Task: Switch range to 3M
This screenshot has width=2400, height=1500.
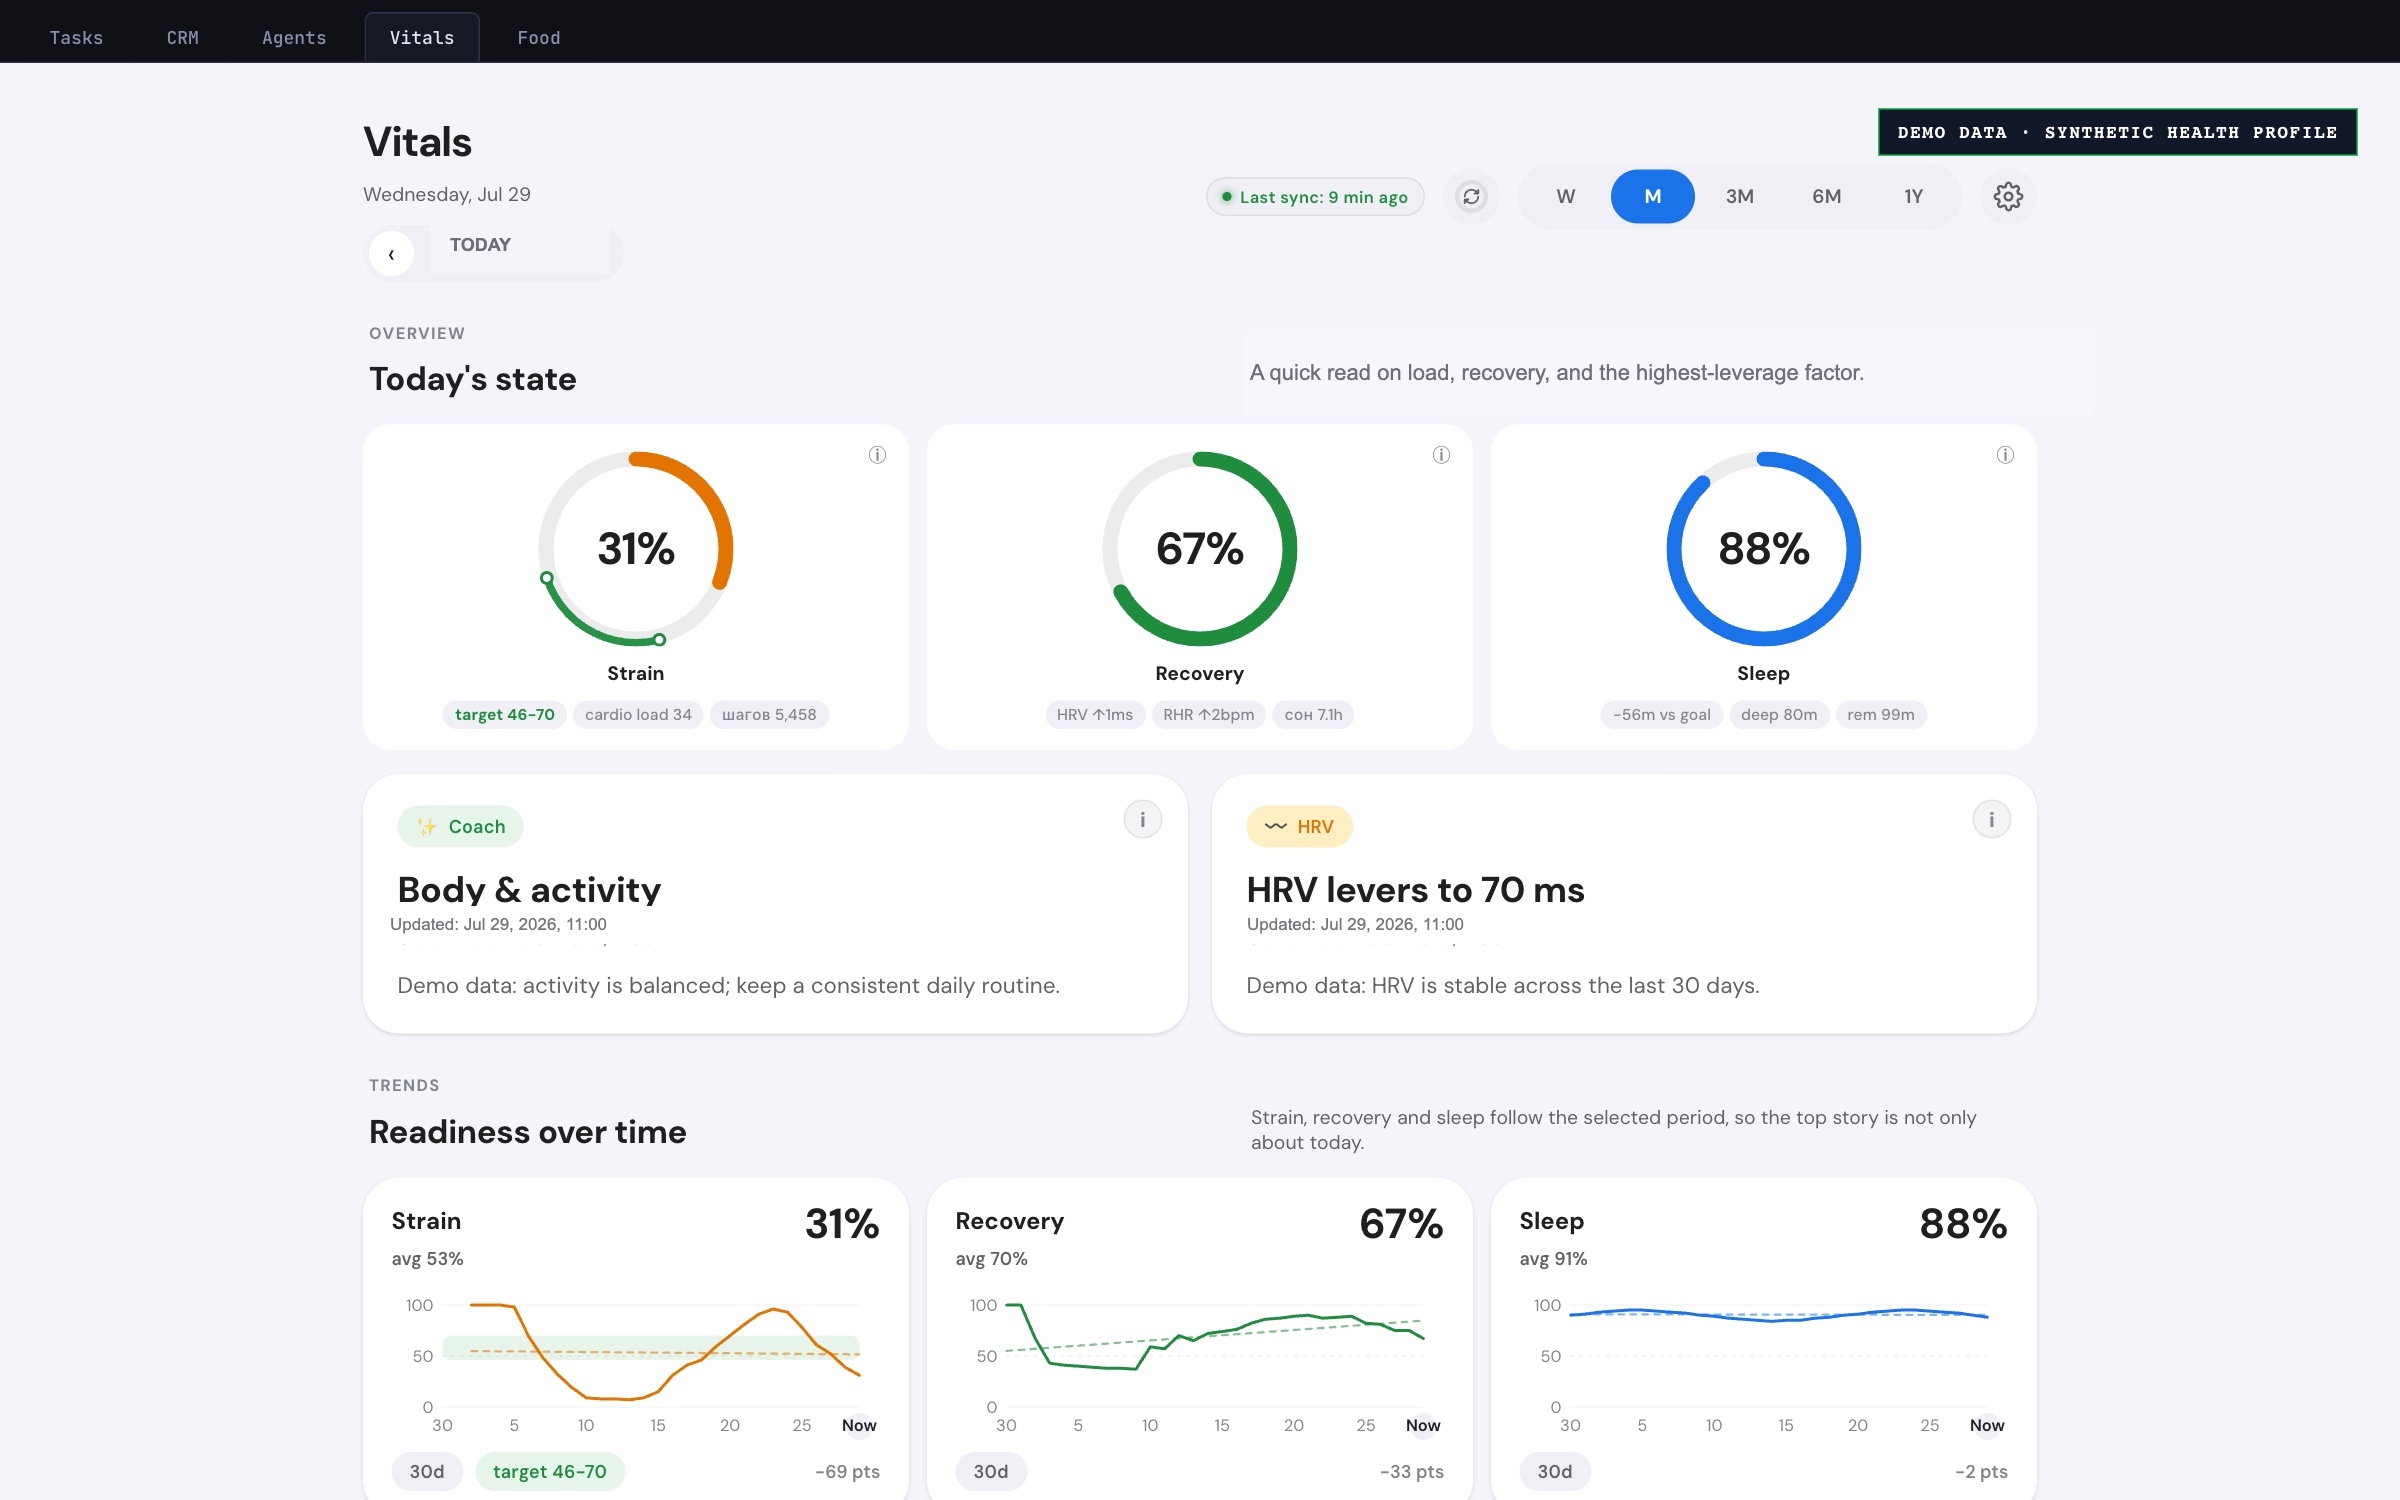Action: pyautogui.click(x=1739, y=197)
